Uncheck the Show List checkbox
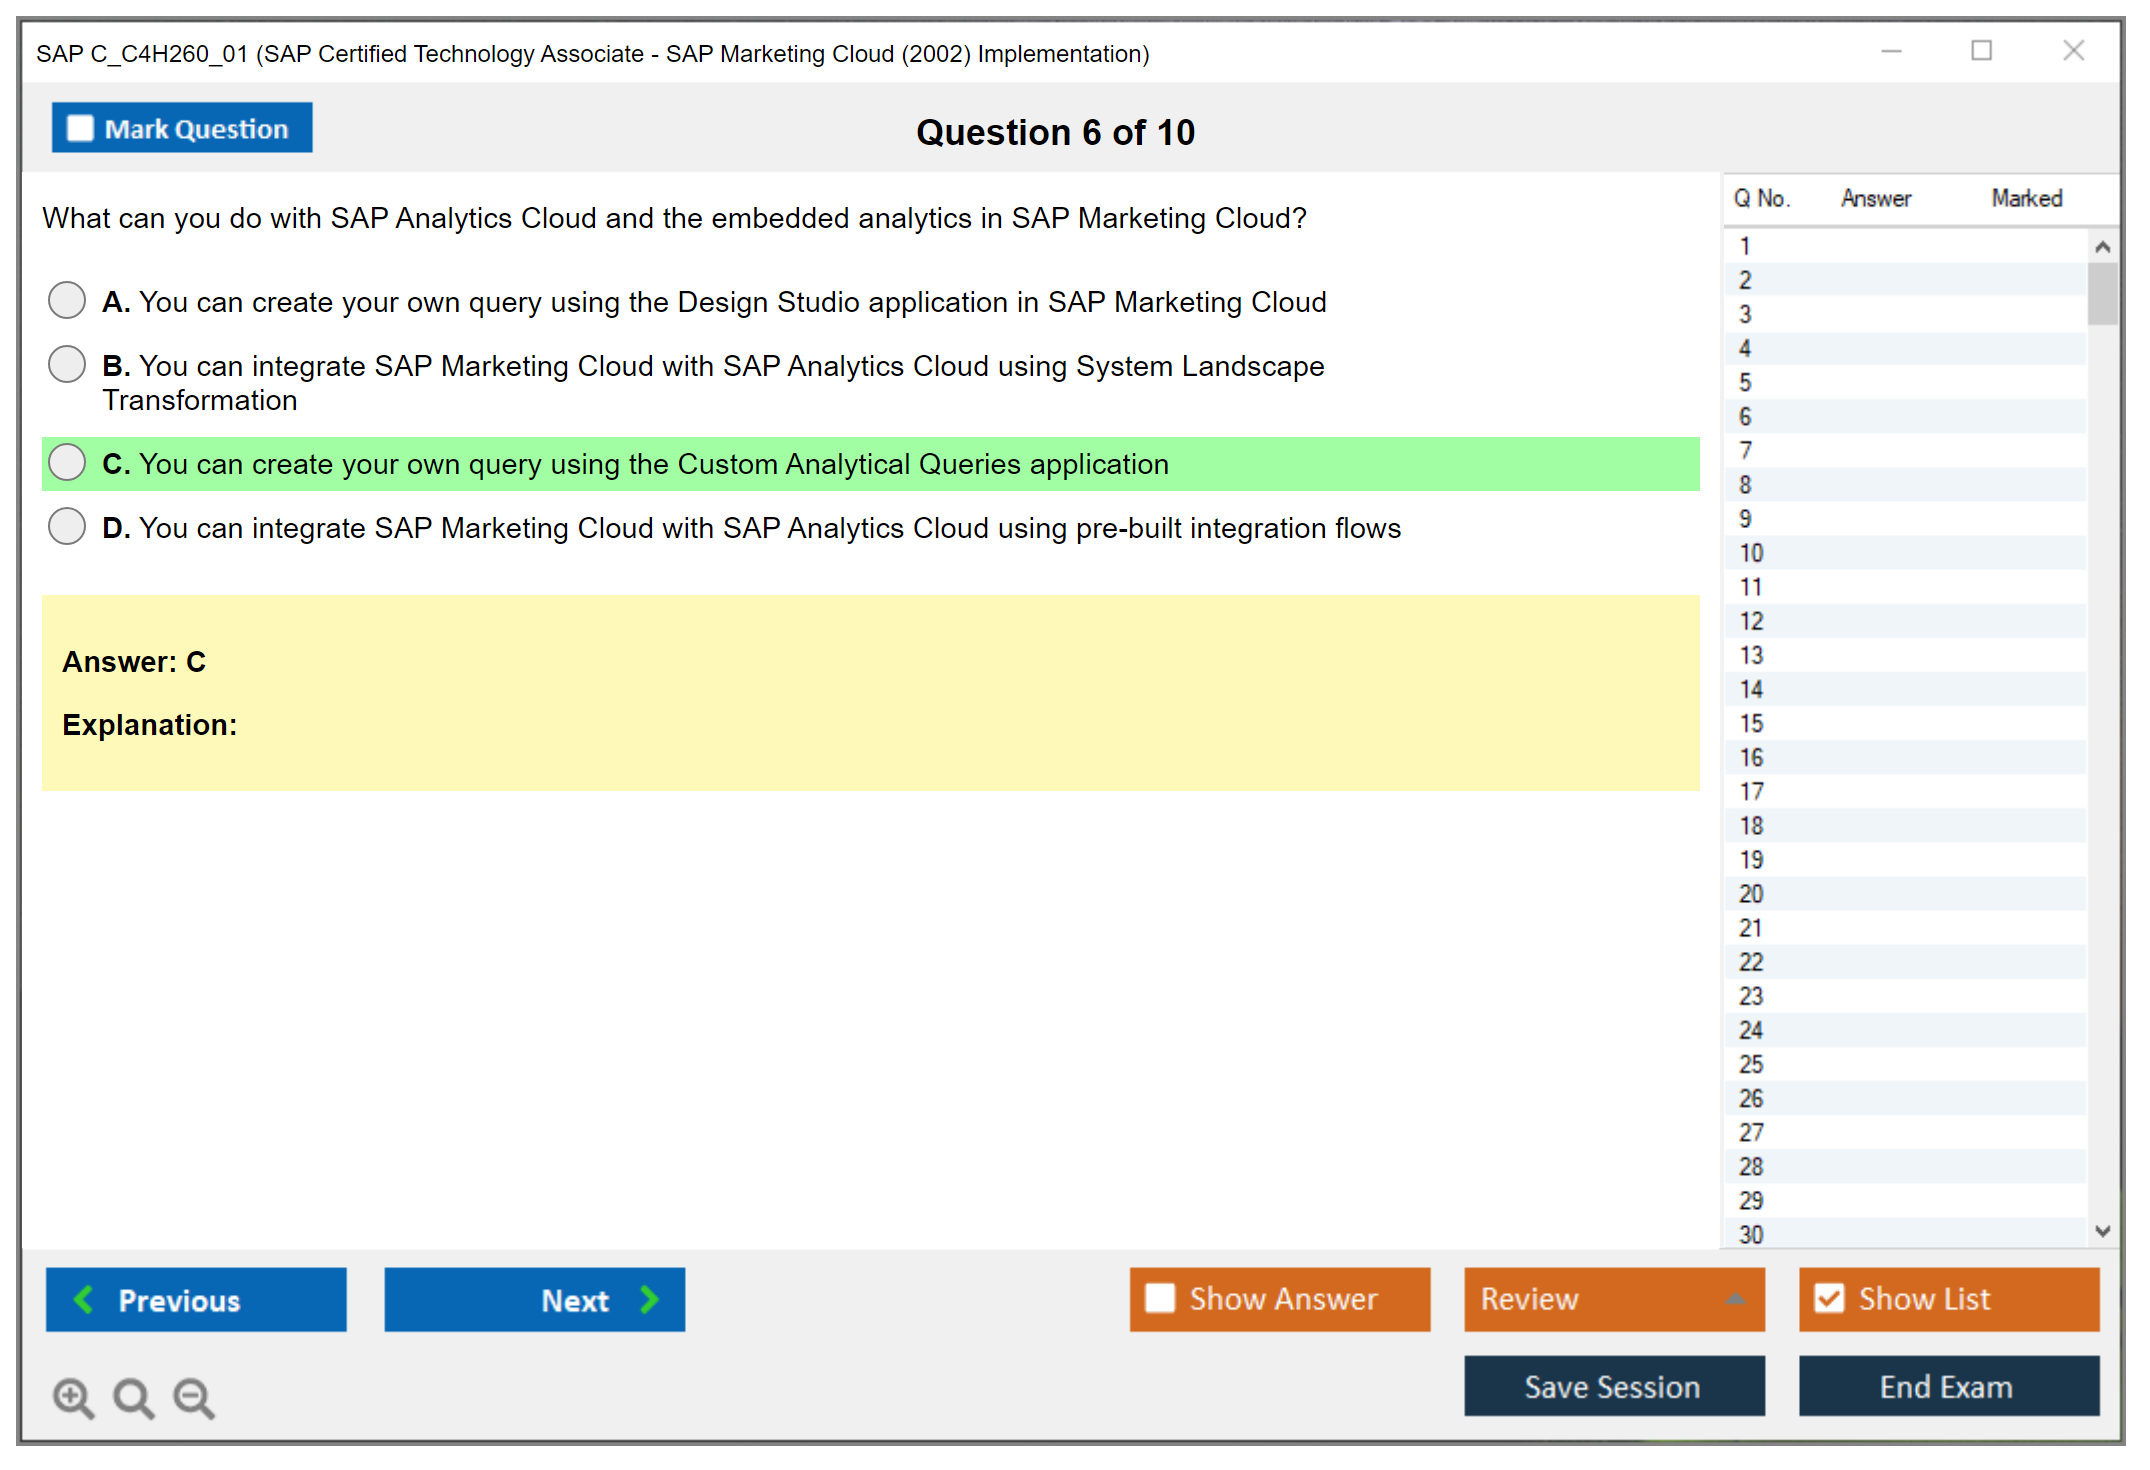 point(1829,1298)
